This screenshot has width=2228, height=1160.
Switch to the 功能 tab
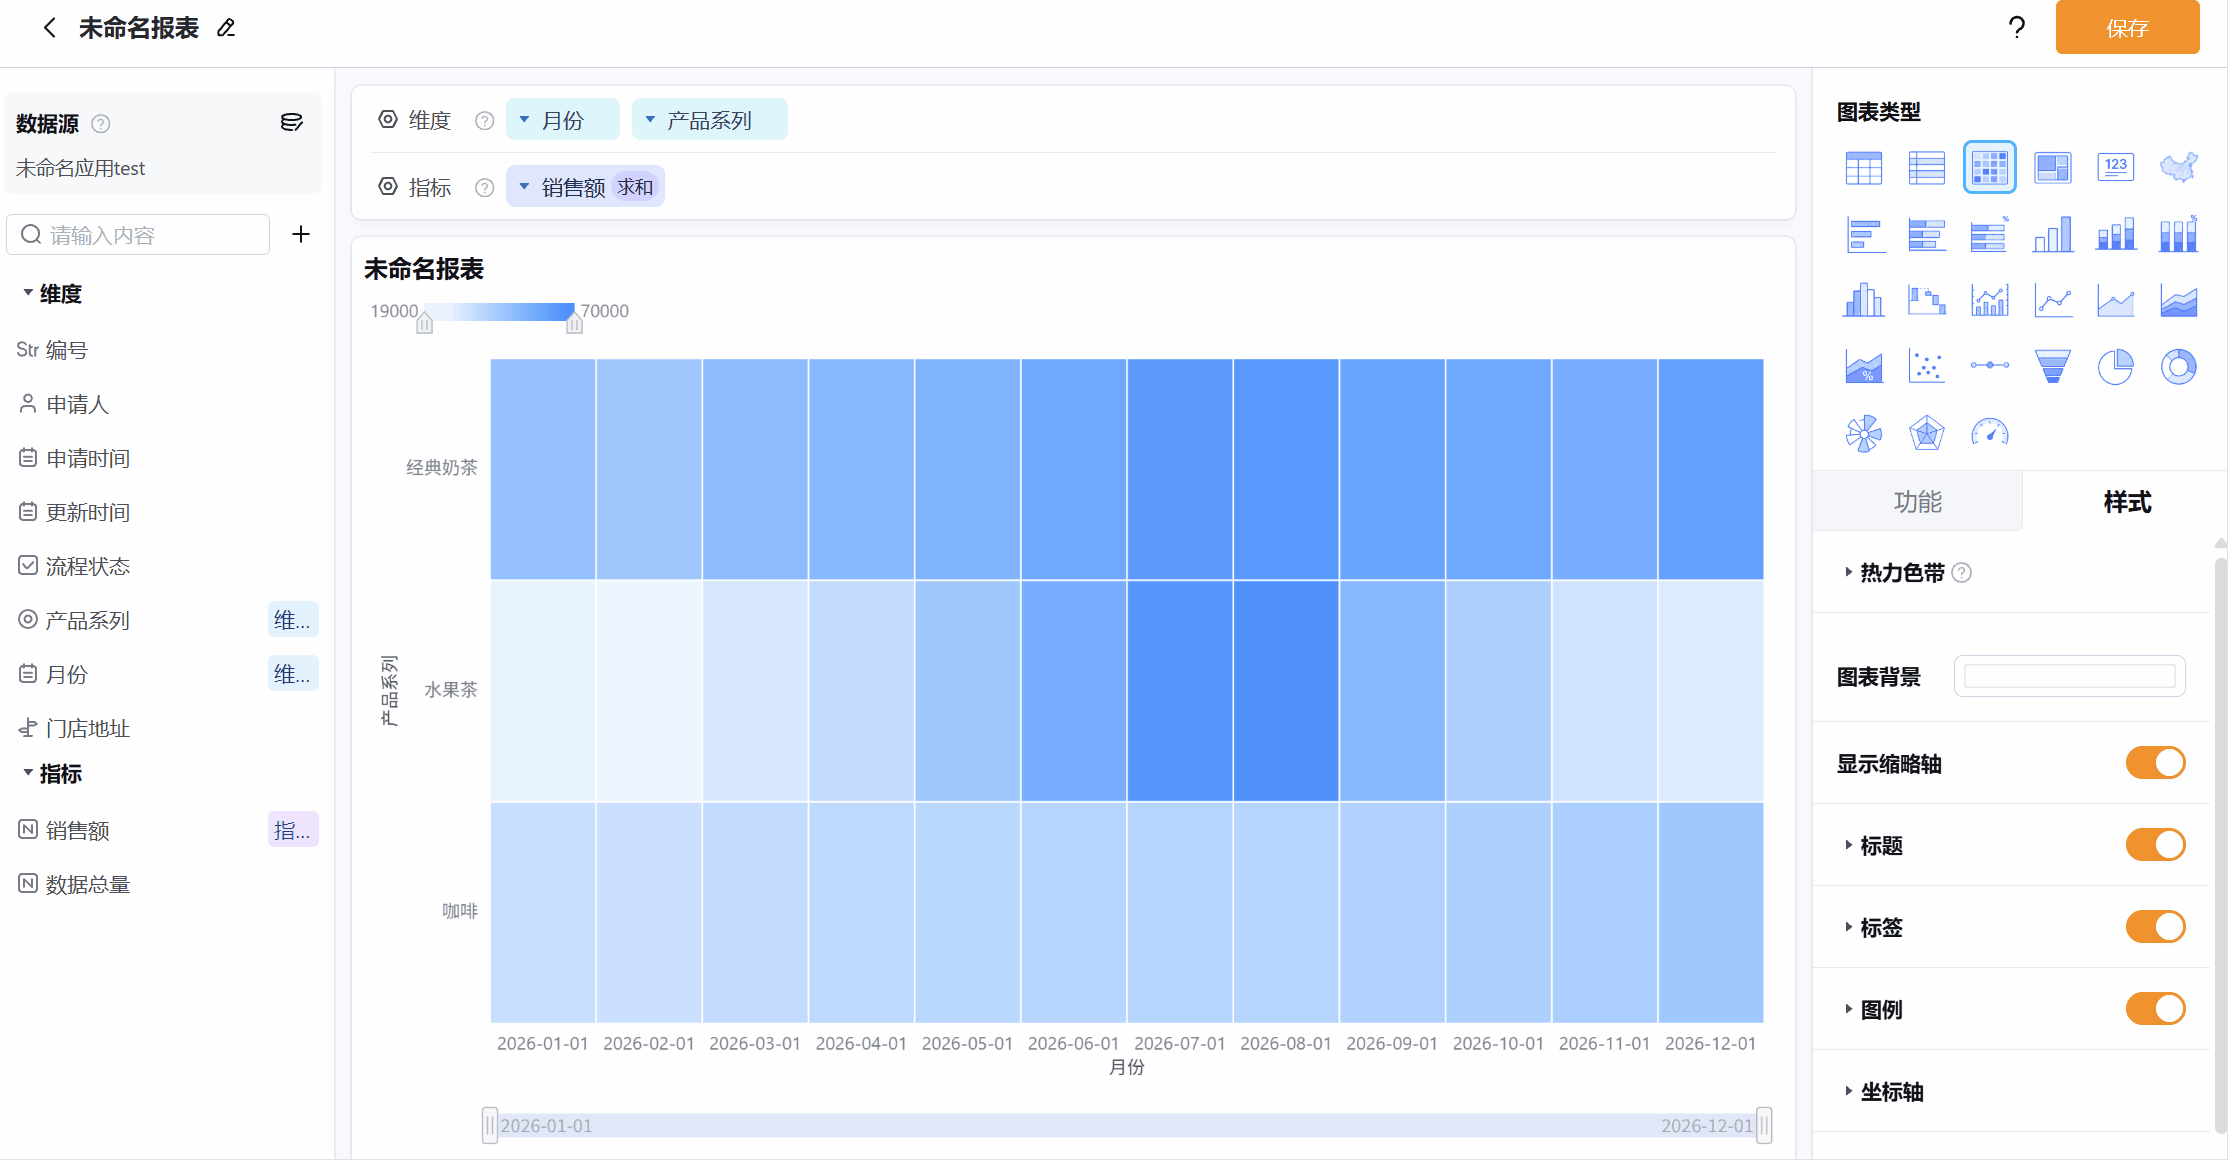[x=1917, y=502]
